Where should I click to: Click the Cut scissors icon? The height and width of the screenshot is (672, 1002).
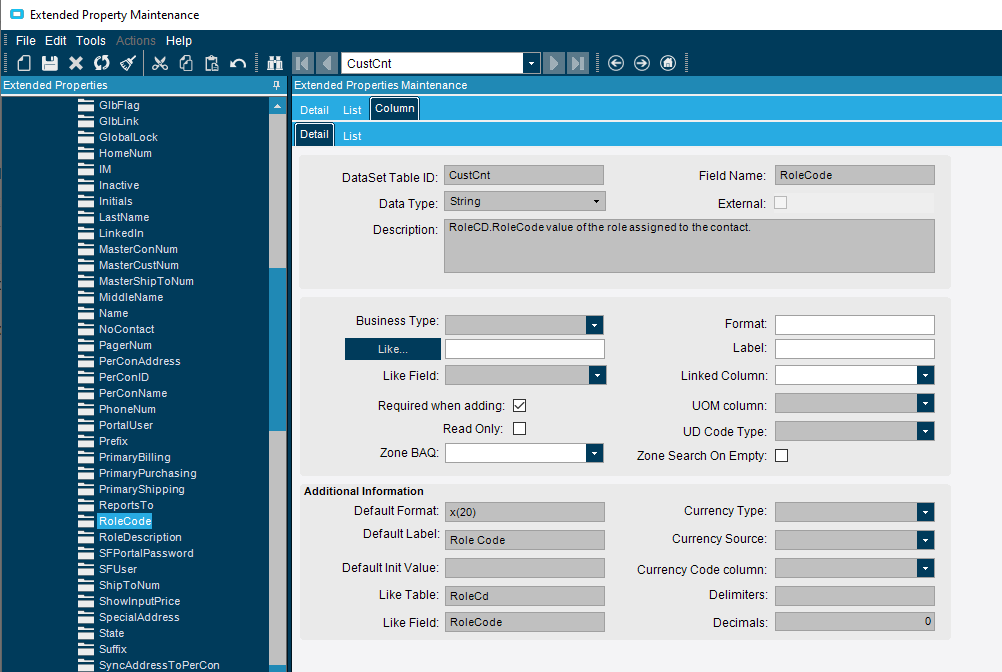pyautogui.click(x=160, y=63)
